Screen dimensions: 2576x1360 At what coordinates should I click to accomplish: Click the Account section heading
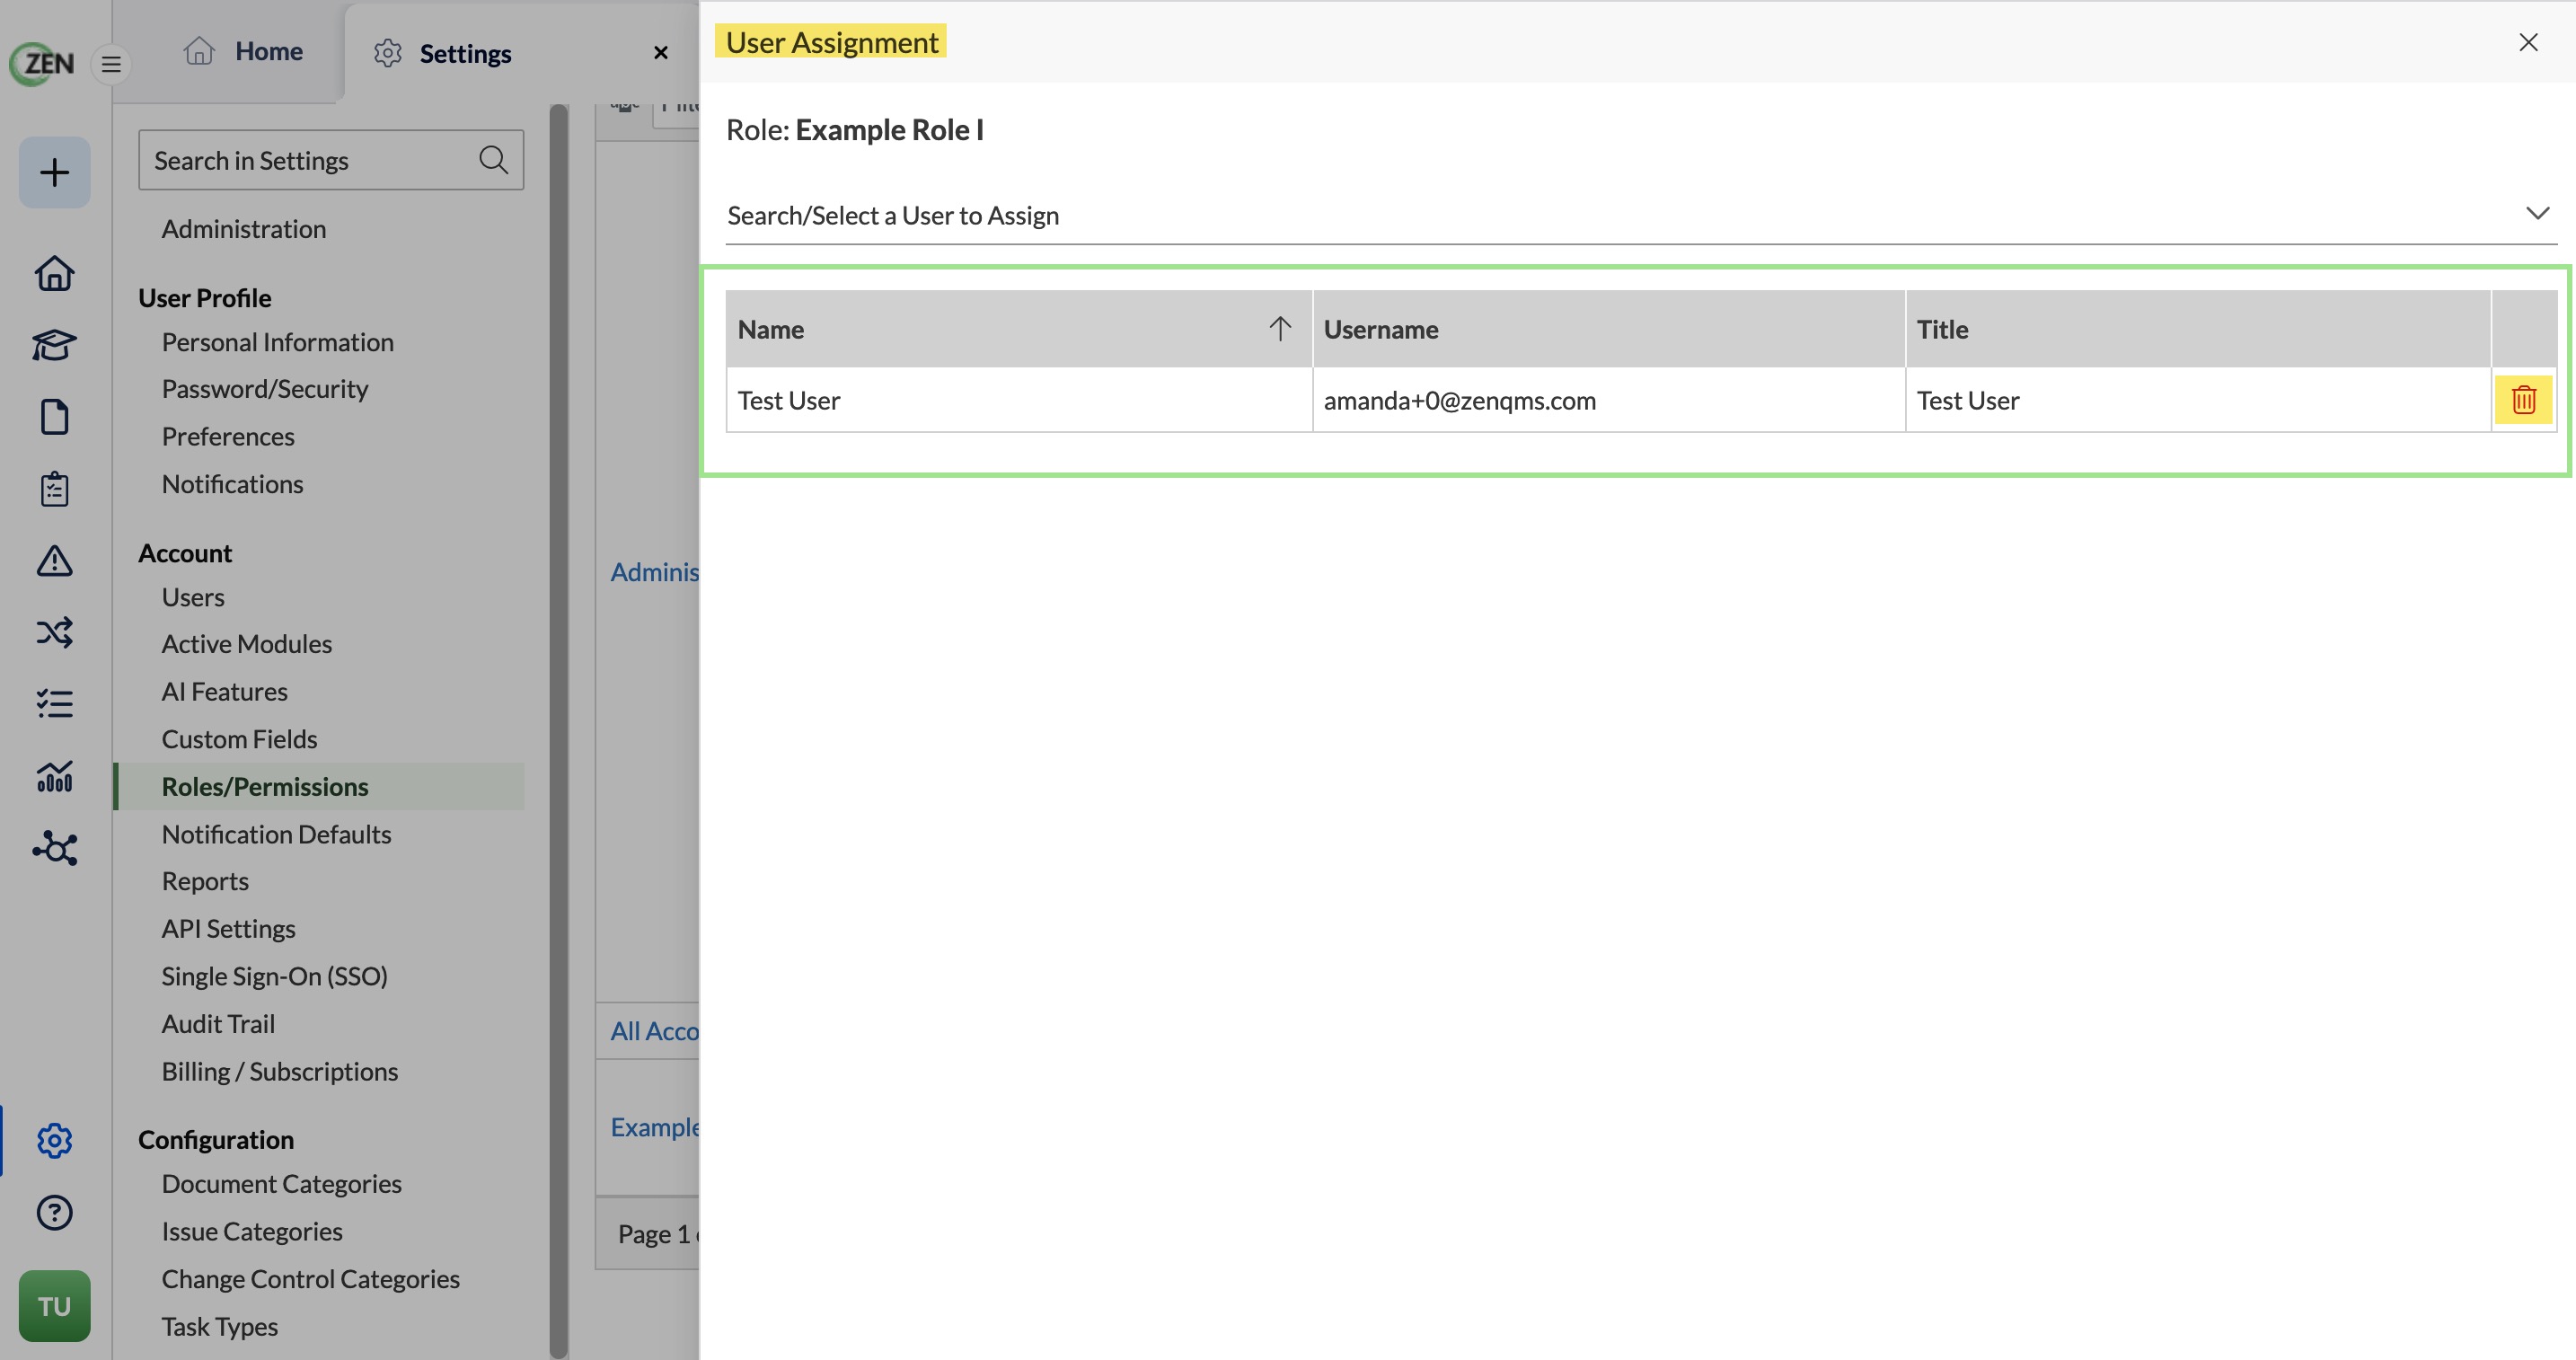point(185,553)
